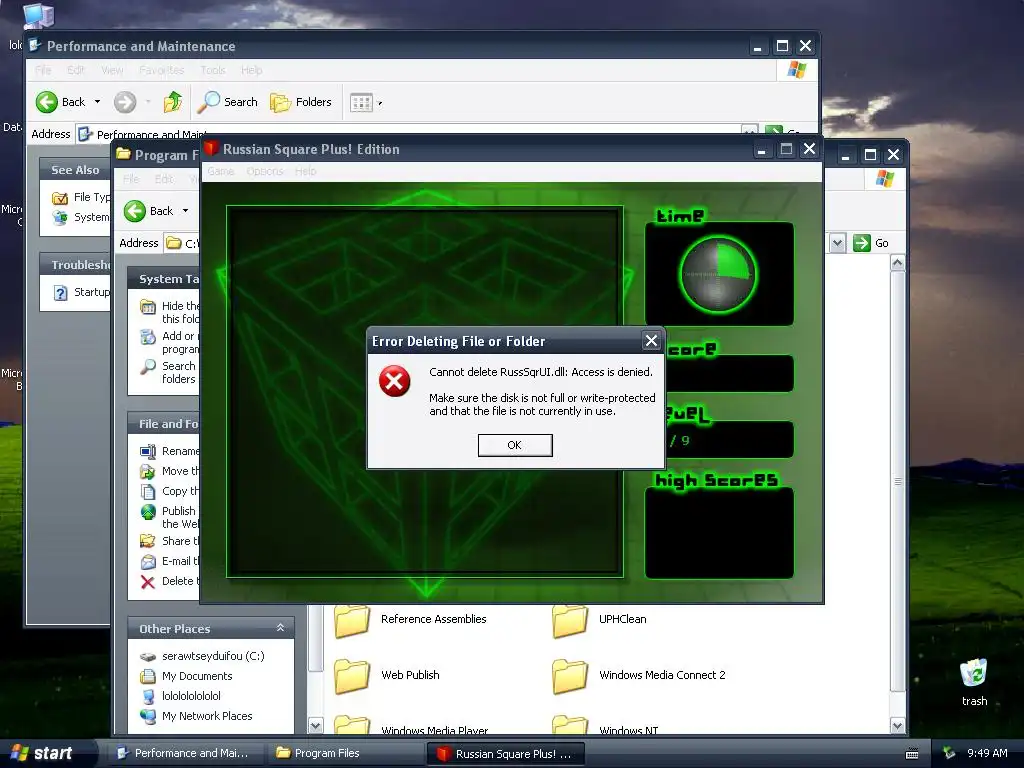The width and height of the screenshot is (1024, 768).
Task: Click the Up folder icon in Performance window
Action: click(x=173, y=102)
